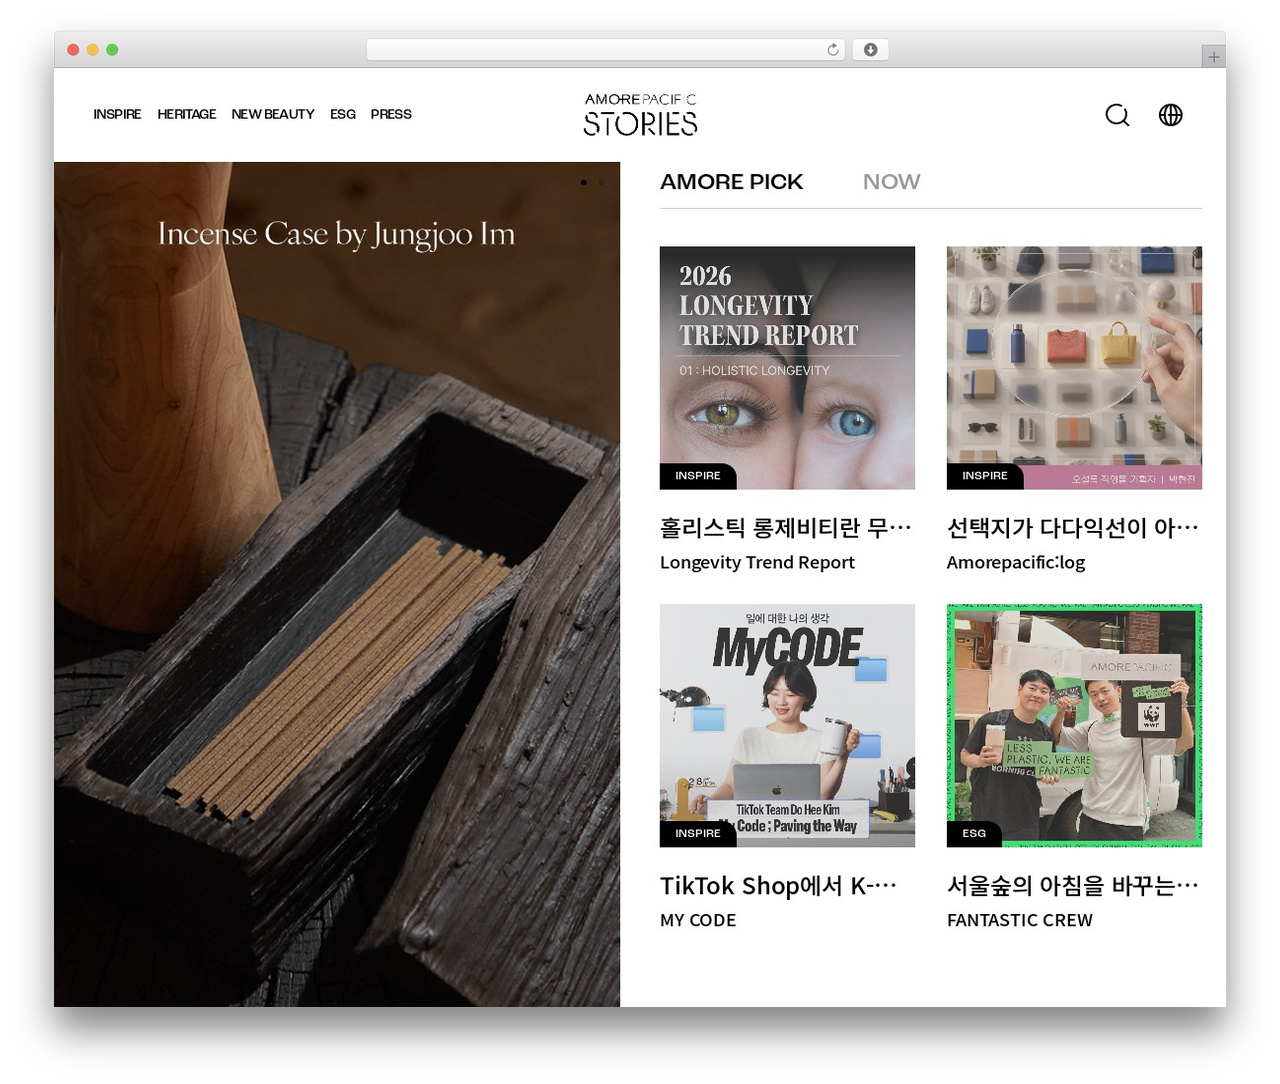This screenshot has height=1084, width=1280.
Task: Maximize the window with the green button
Action: pyautogui.click(x=112, y=50)
